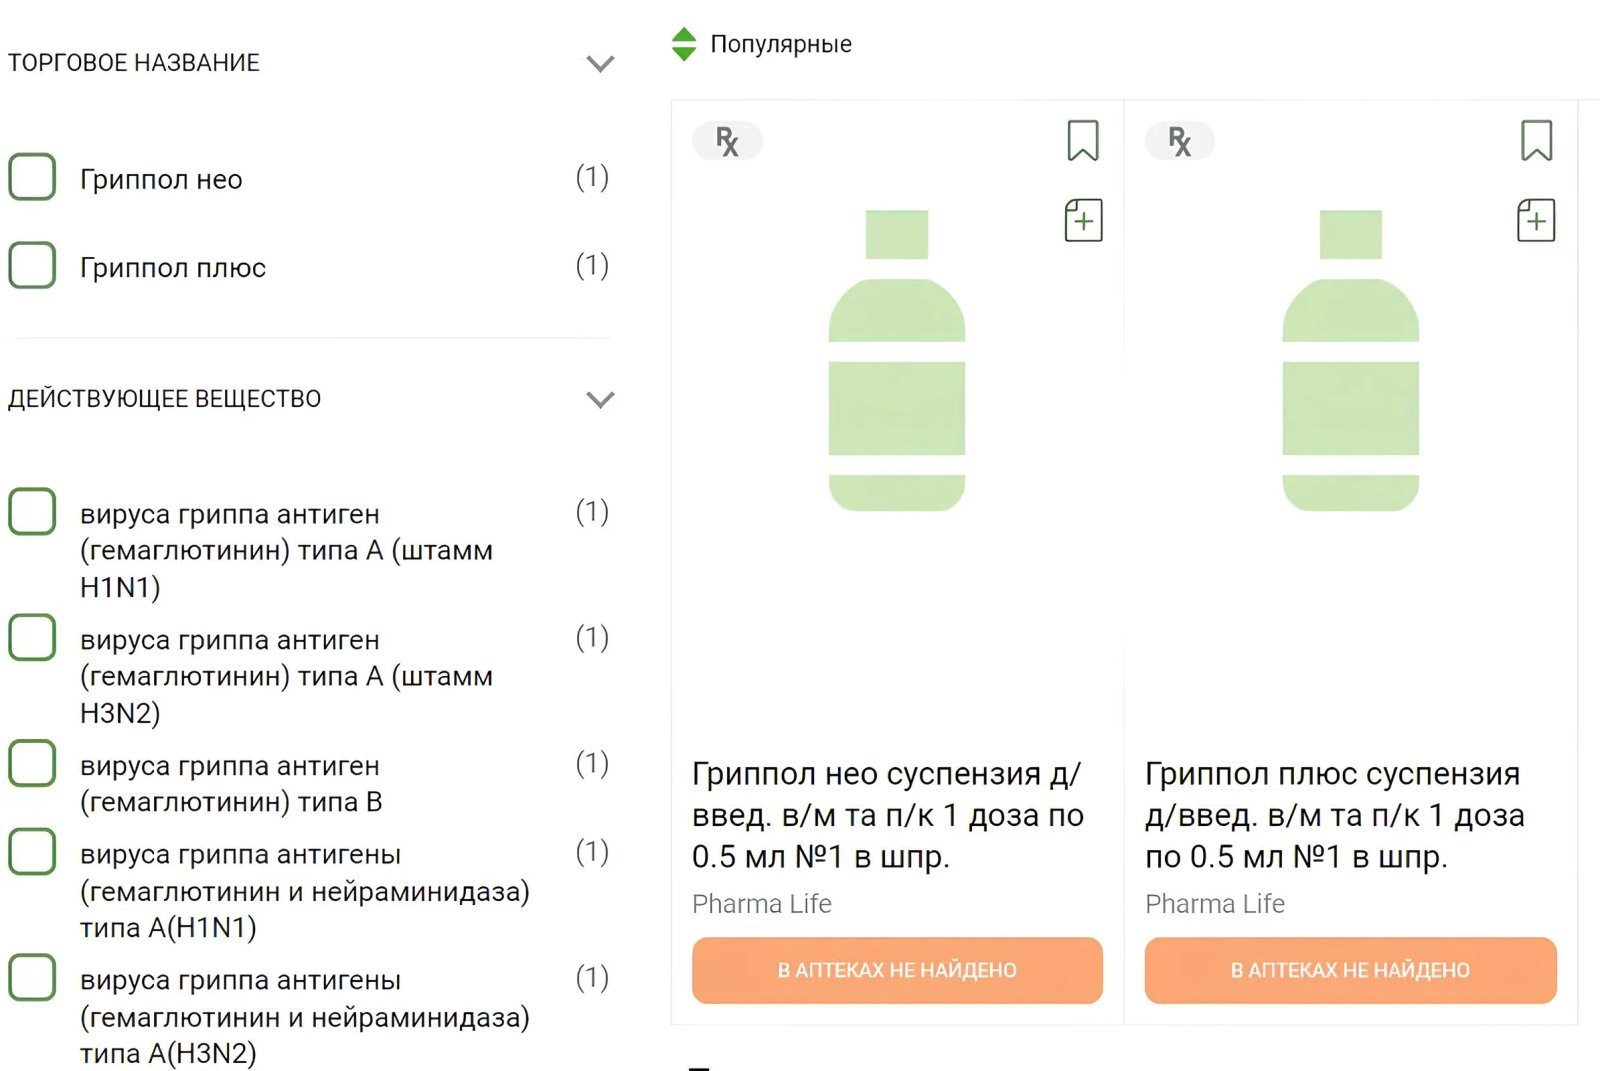Open Гриппол нео bottle image
Viewport: 1600px width, 1071px height.
[x=897, y=360]
